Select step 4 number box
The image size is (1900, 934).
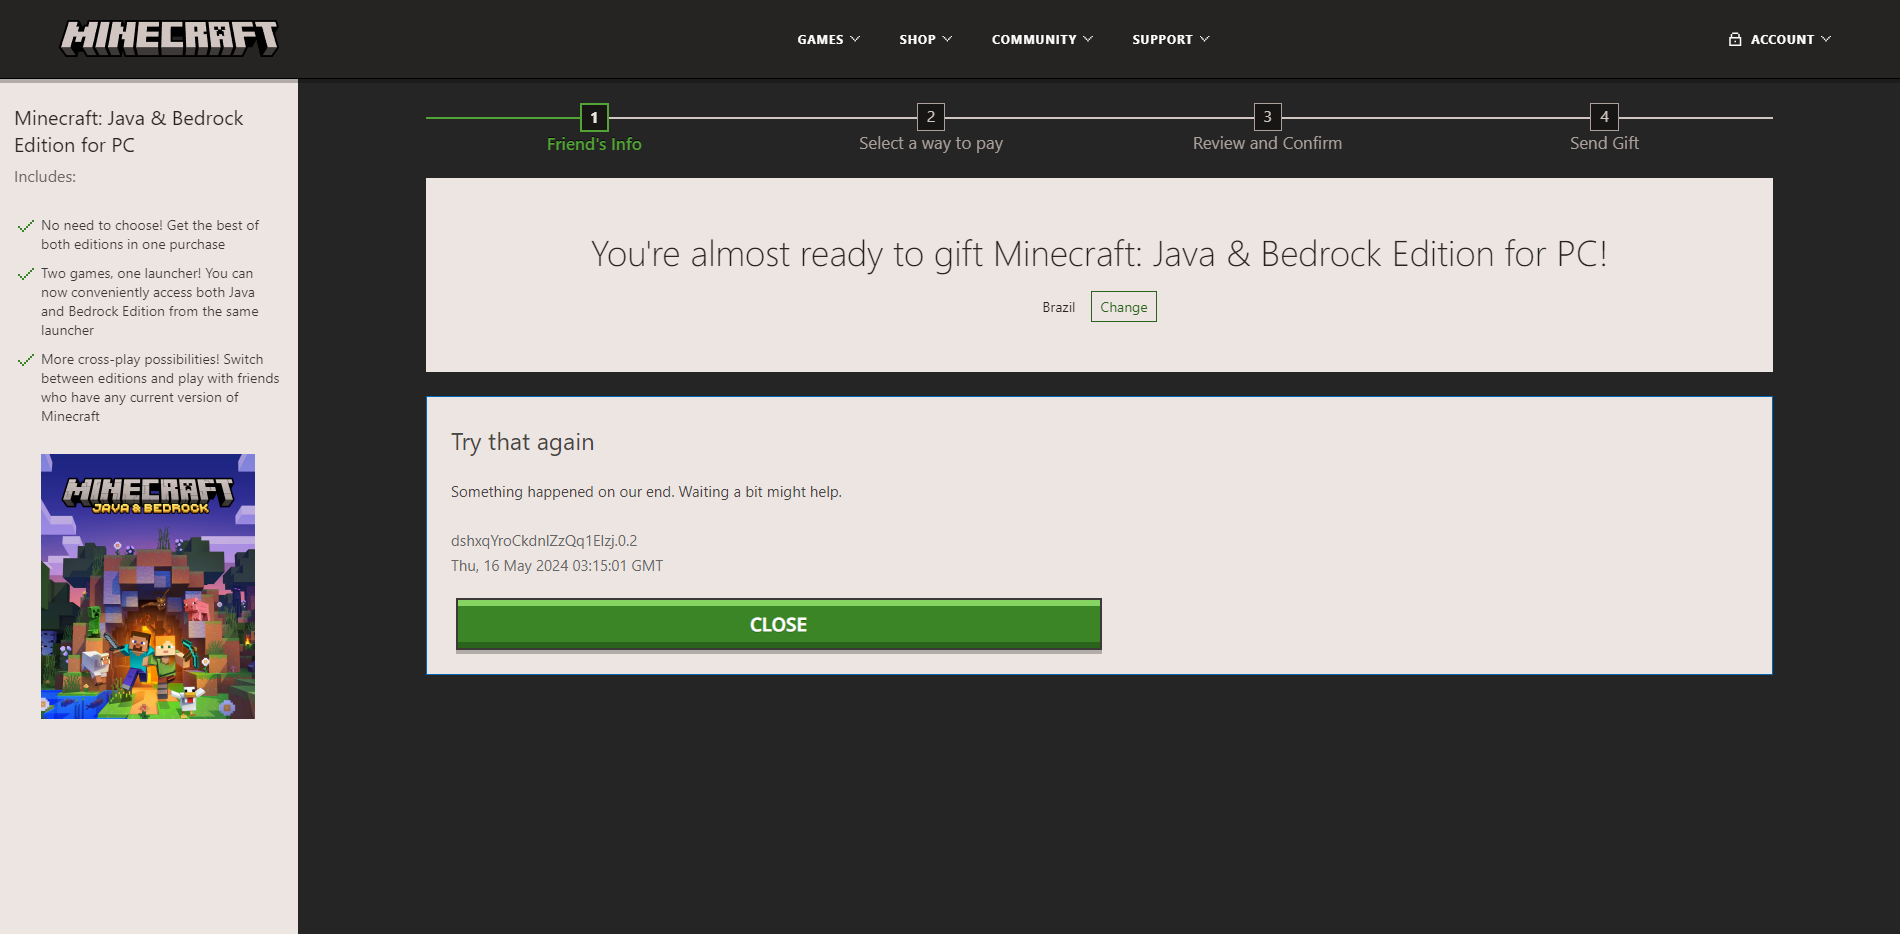coord(1605,117)
